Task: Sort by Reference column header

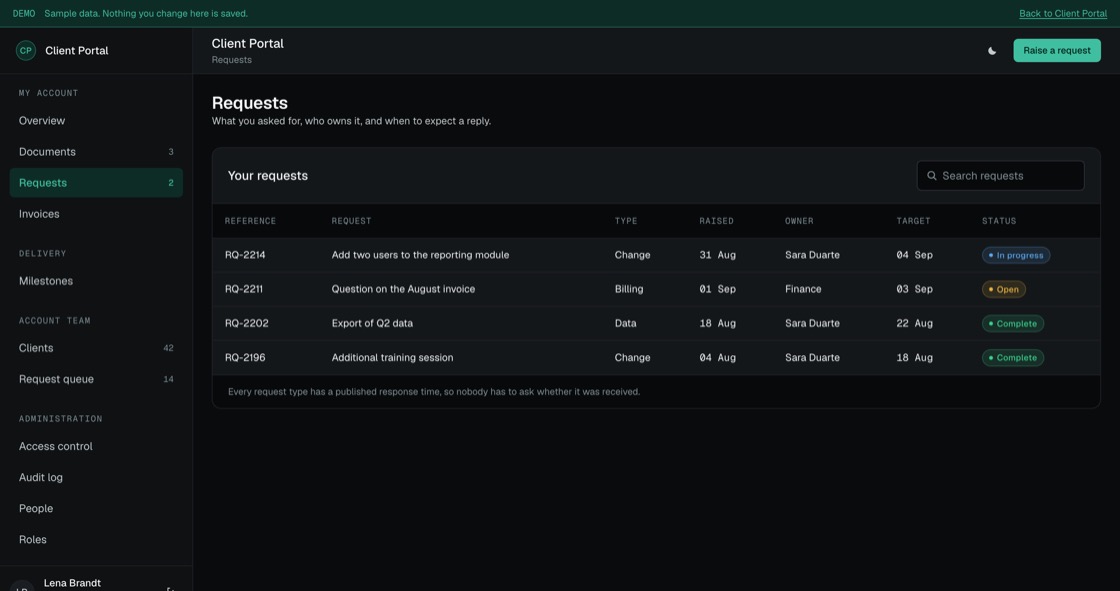Action: point(250,221)
